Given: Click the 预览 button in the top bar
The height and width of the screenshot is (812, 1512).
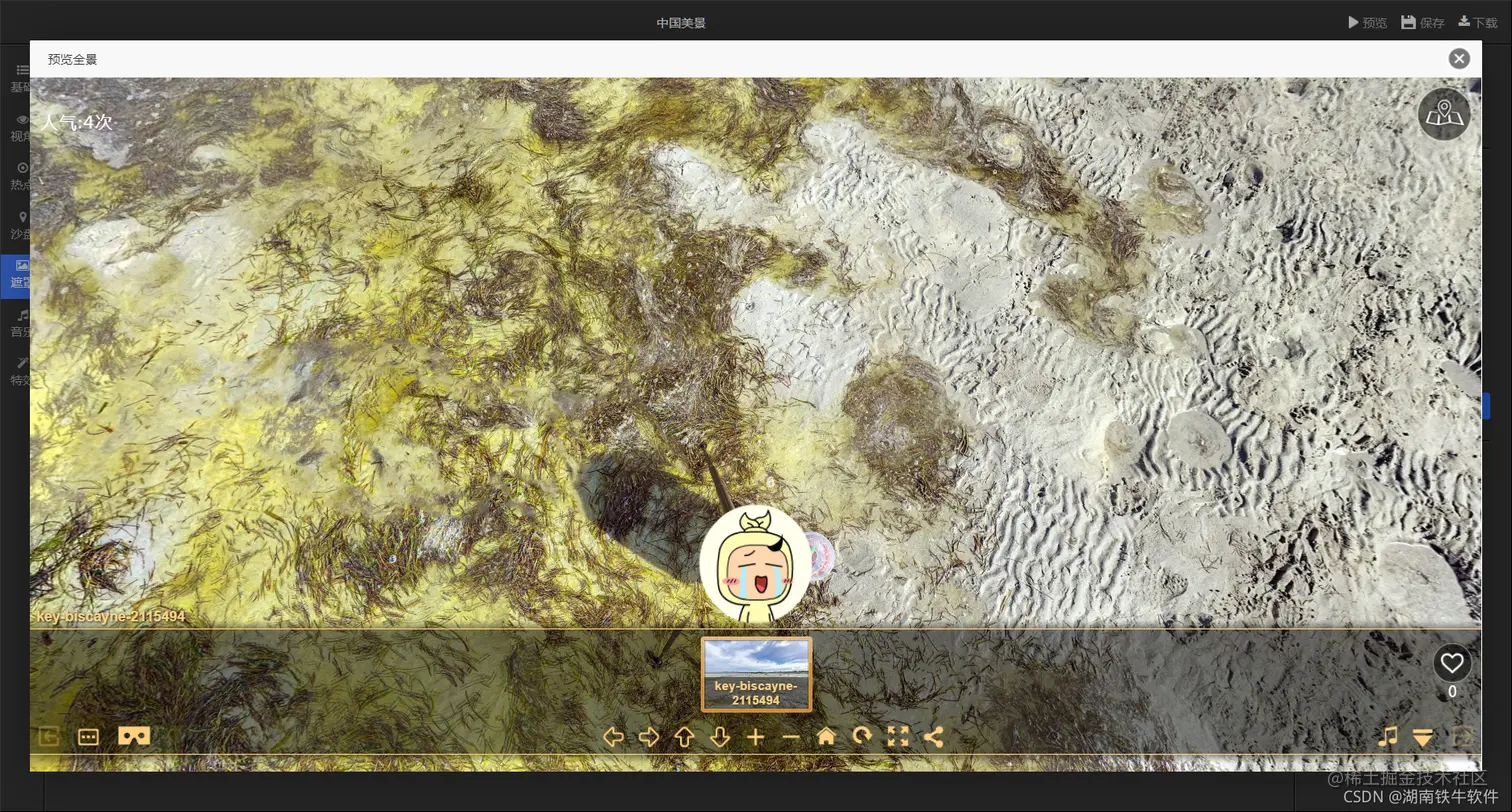Looking at the screenshot, I should (1367, 22).
